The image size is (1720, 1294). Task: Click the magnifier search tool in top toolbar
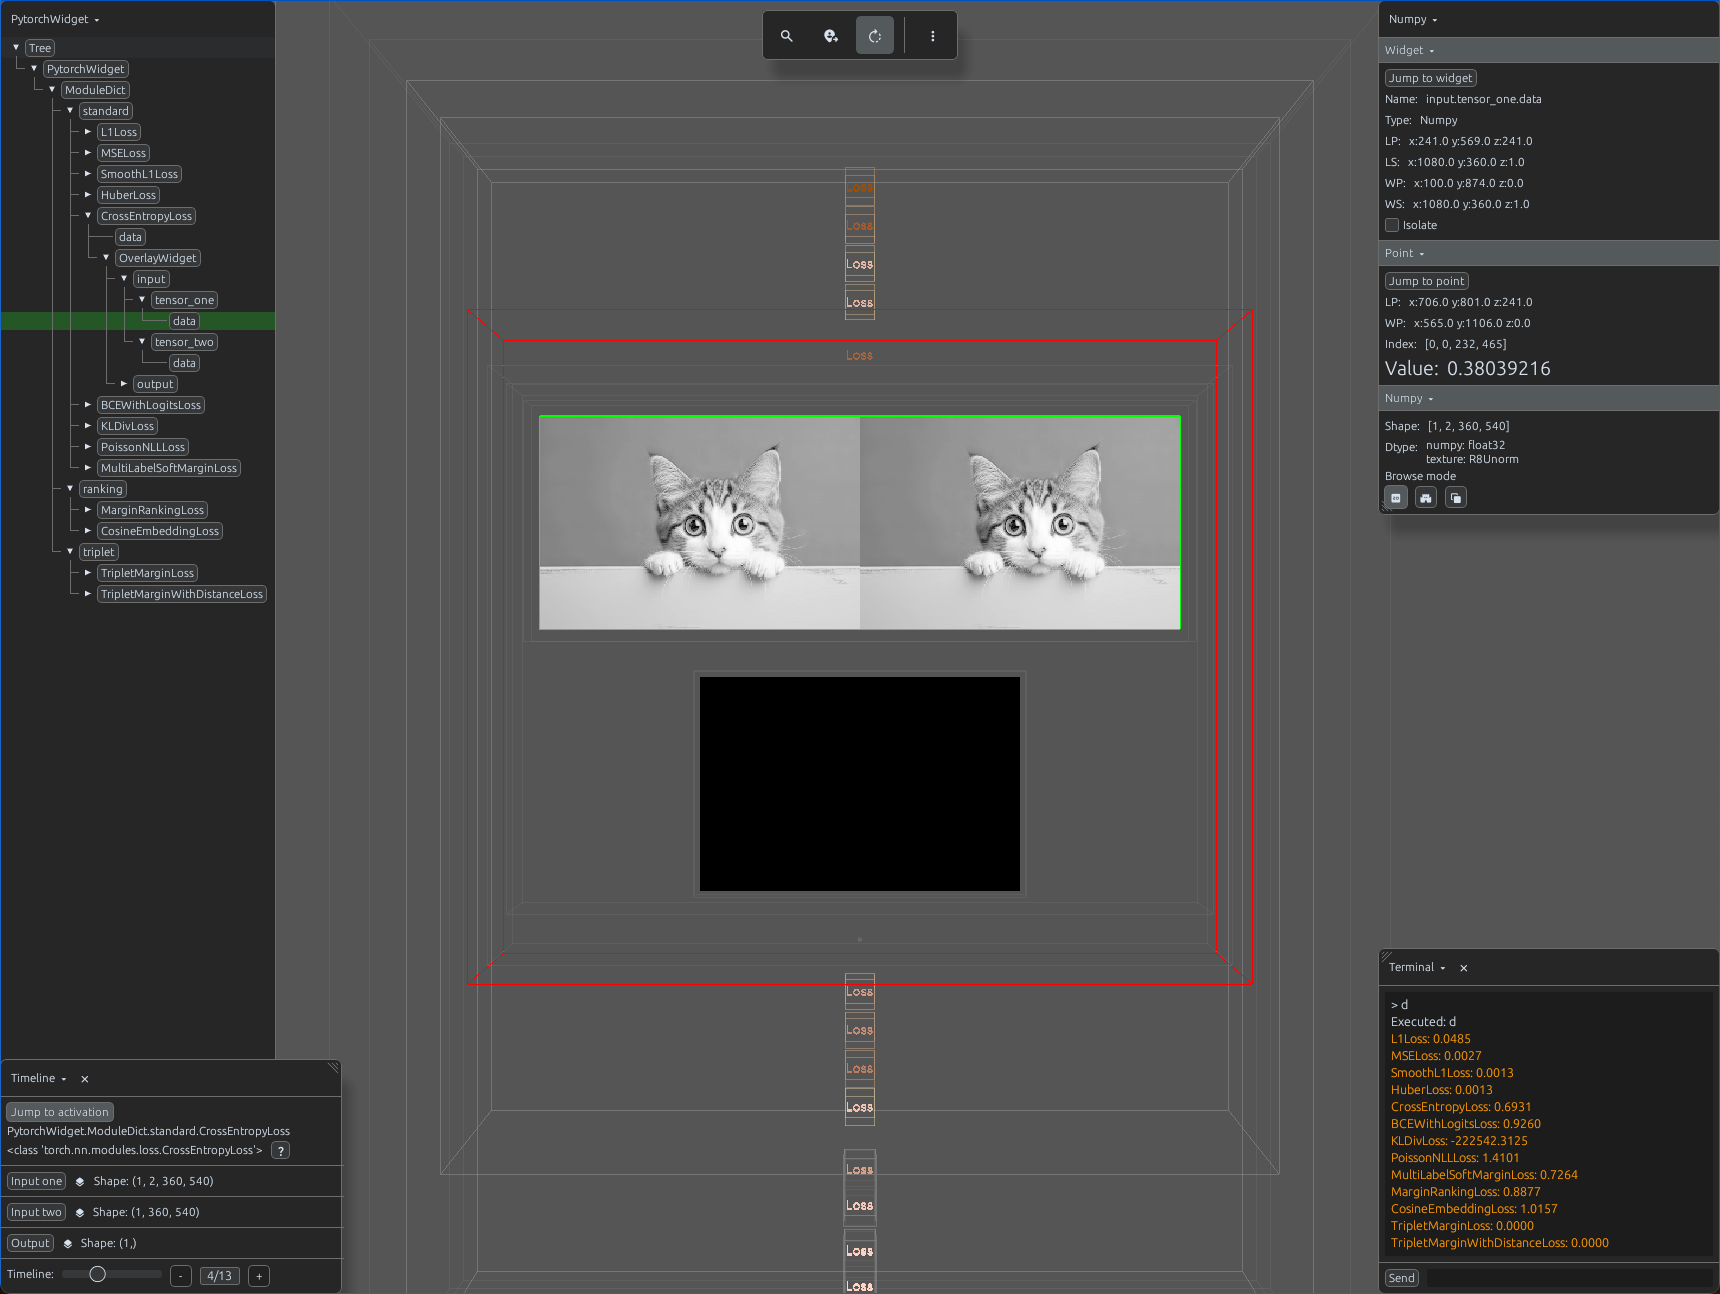click(787, 36)
